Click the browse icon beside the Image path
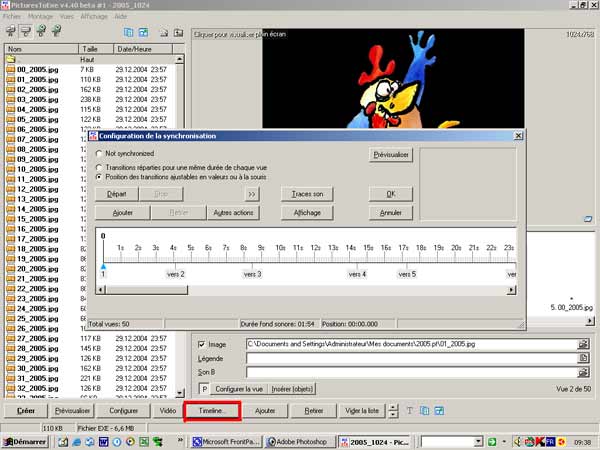Viewport: 600px width, 450px height. click(x=583, y=344)
